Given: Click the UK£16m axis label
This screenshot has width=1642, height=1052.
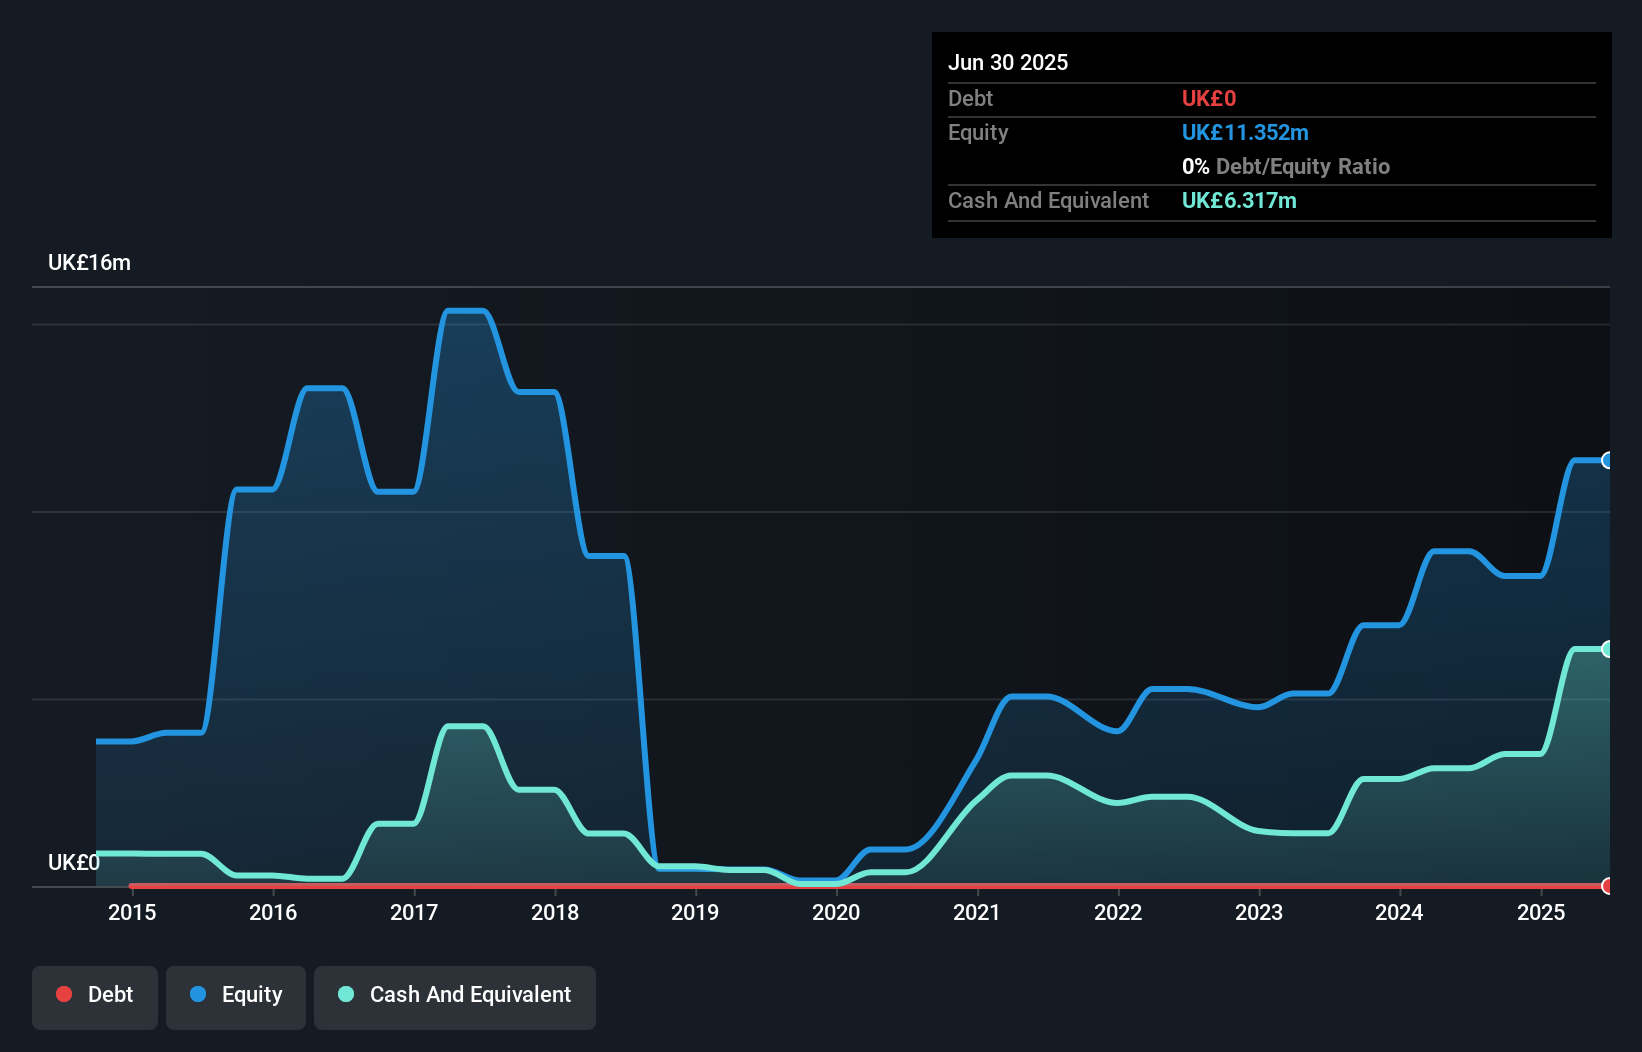Looking at the screenshot, I should coord(88,262).
